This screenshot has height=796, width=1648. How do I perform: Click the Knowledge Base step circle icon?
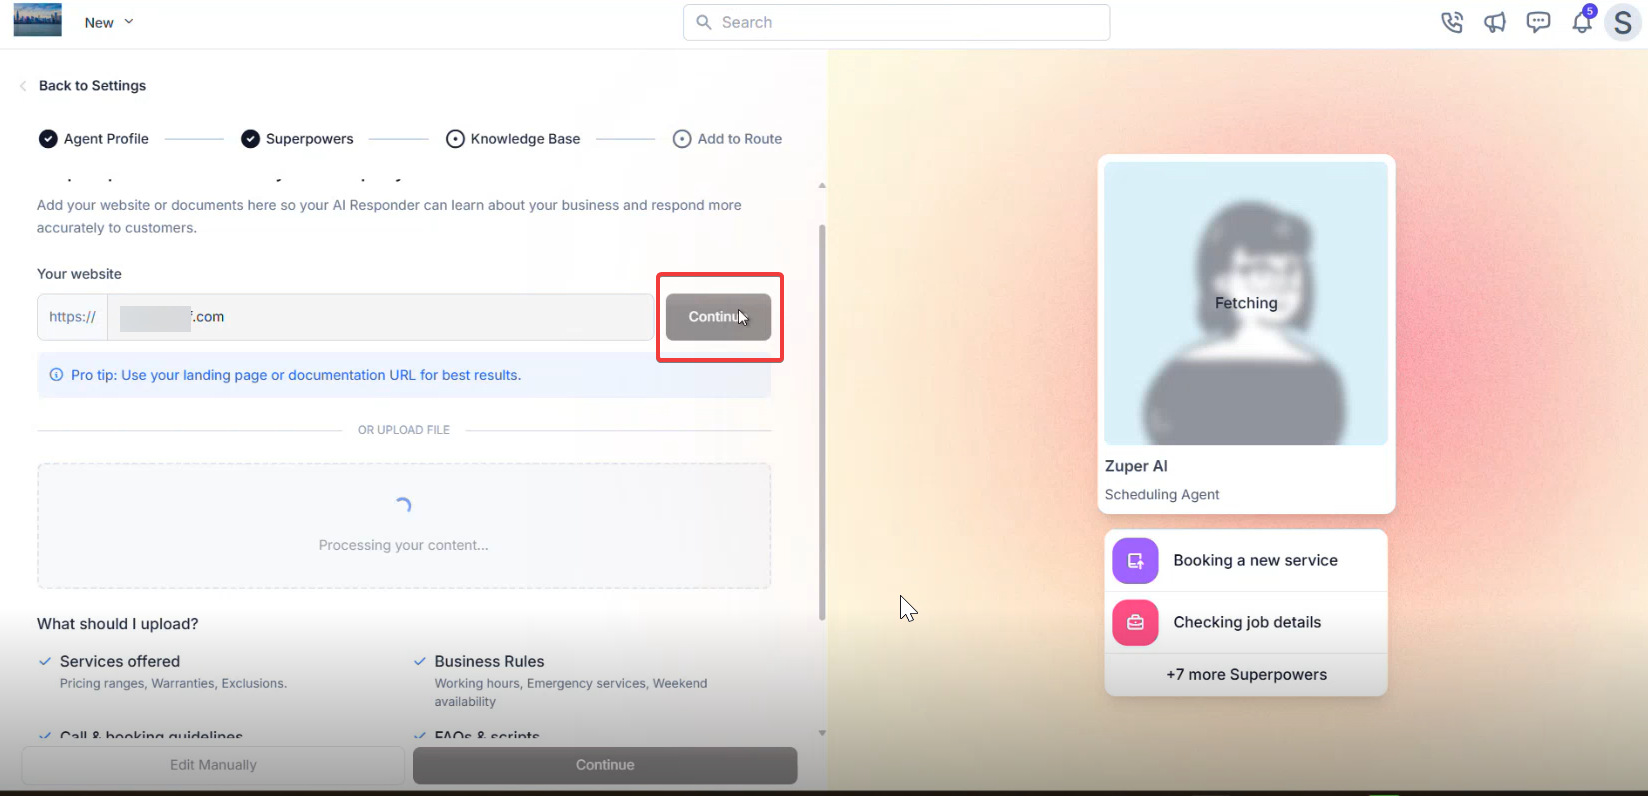455,139
